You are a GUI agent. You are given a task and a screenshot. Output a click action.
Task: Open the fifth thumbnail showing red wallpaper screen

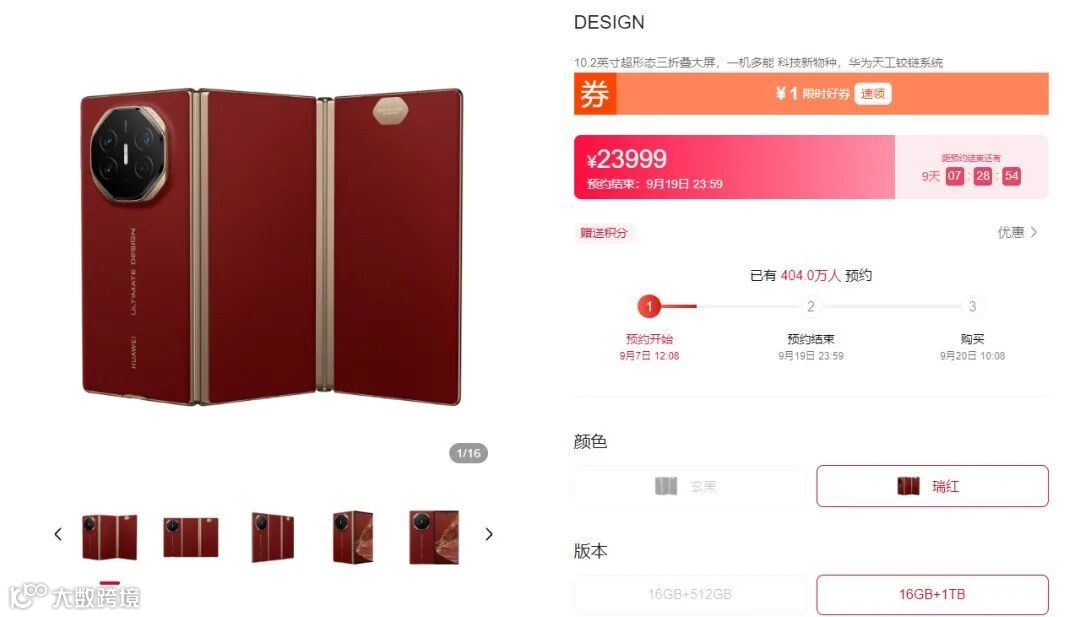pos(434,537)
